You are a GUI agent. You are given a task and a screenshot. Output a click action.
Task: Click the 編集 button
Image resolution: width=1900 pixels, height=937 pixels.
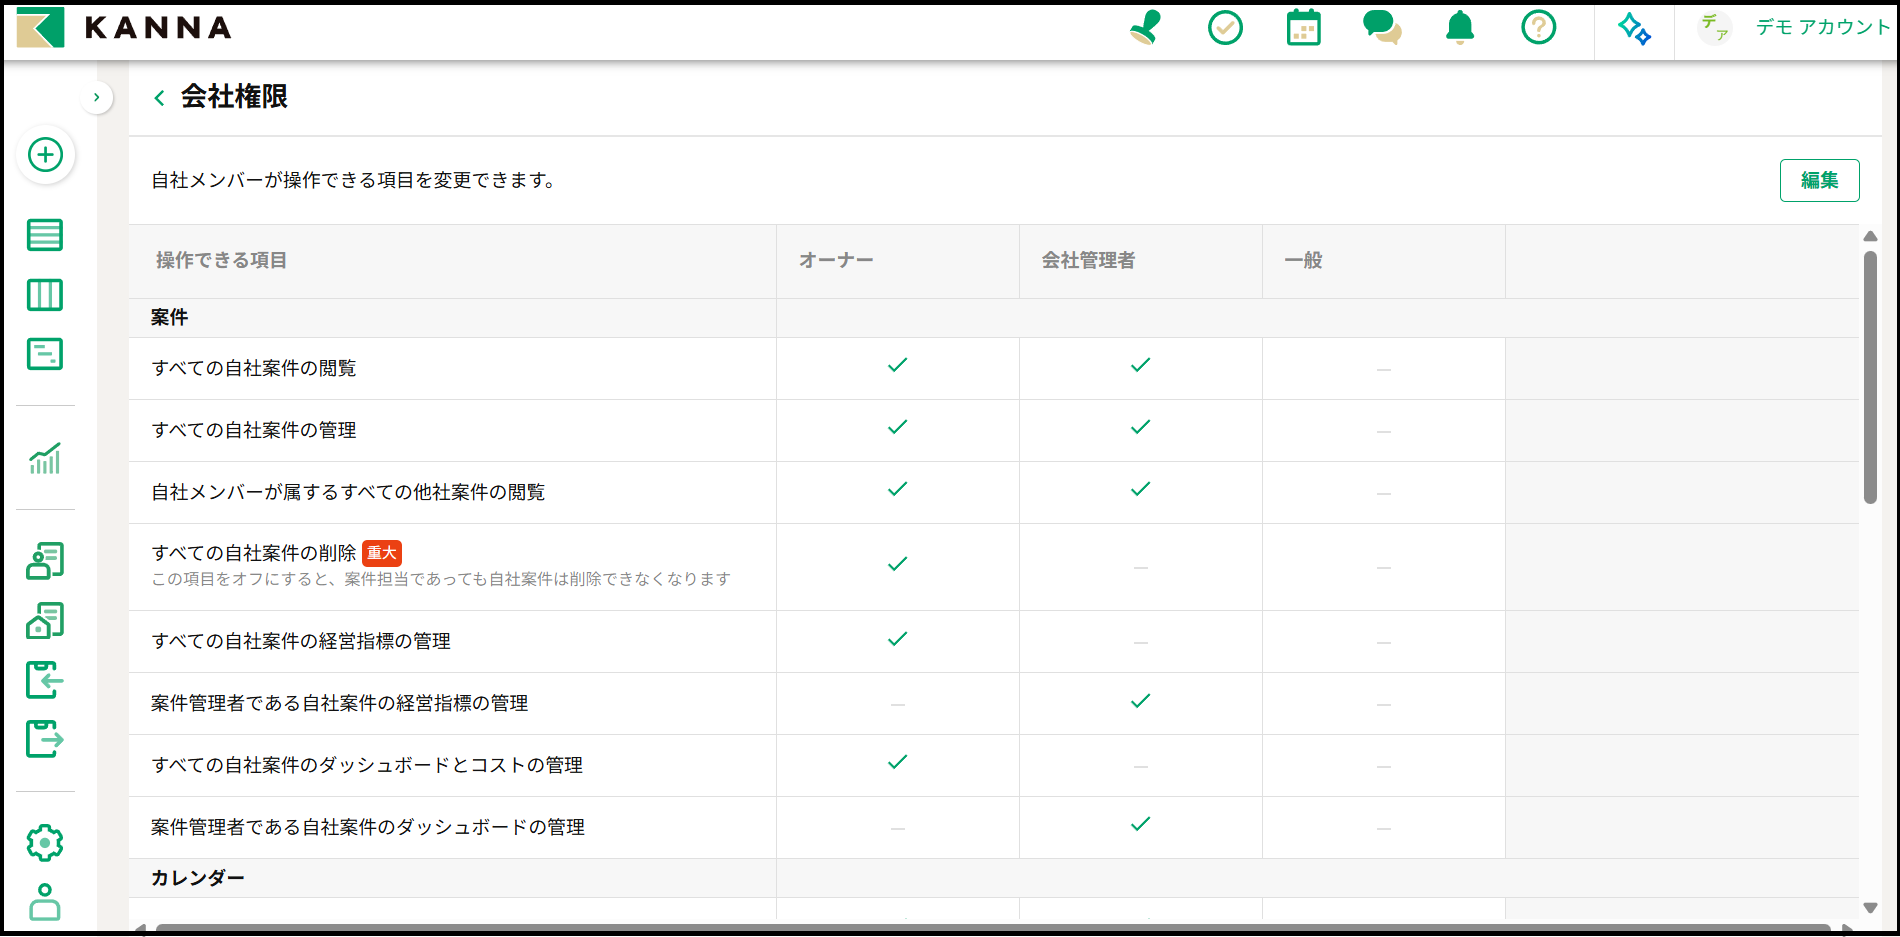pos(1819,180)
